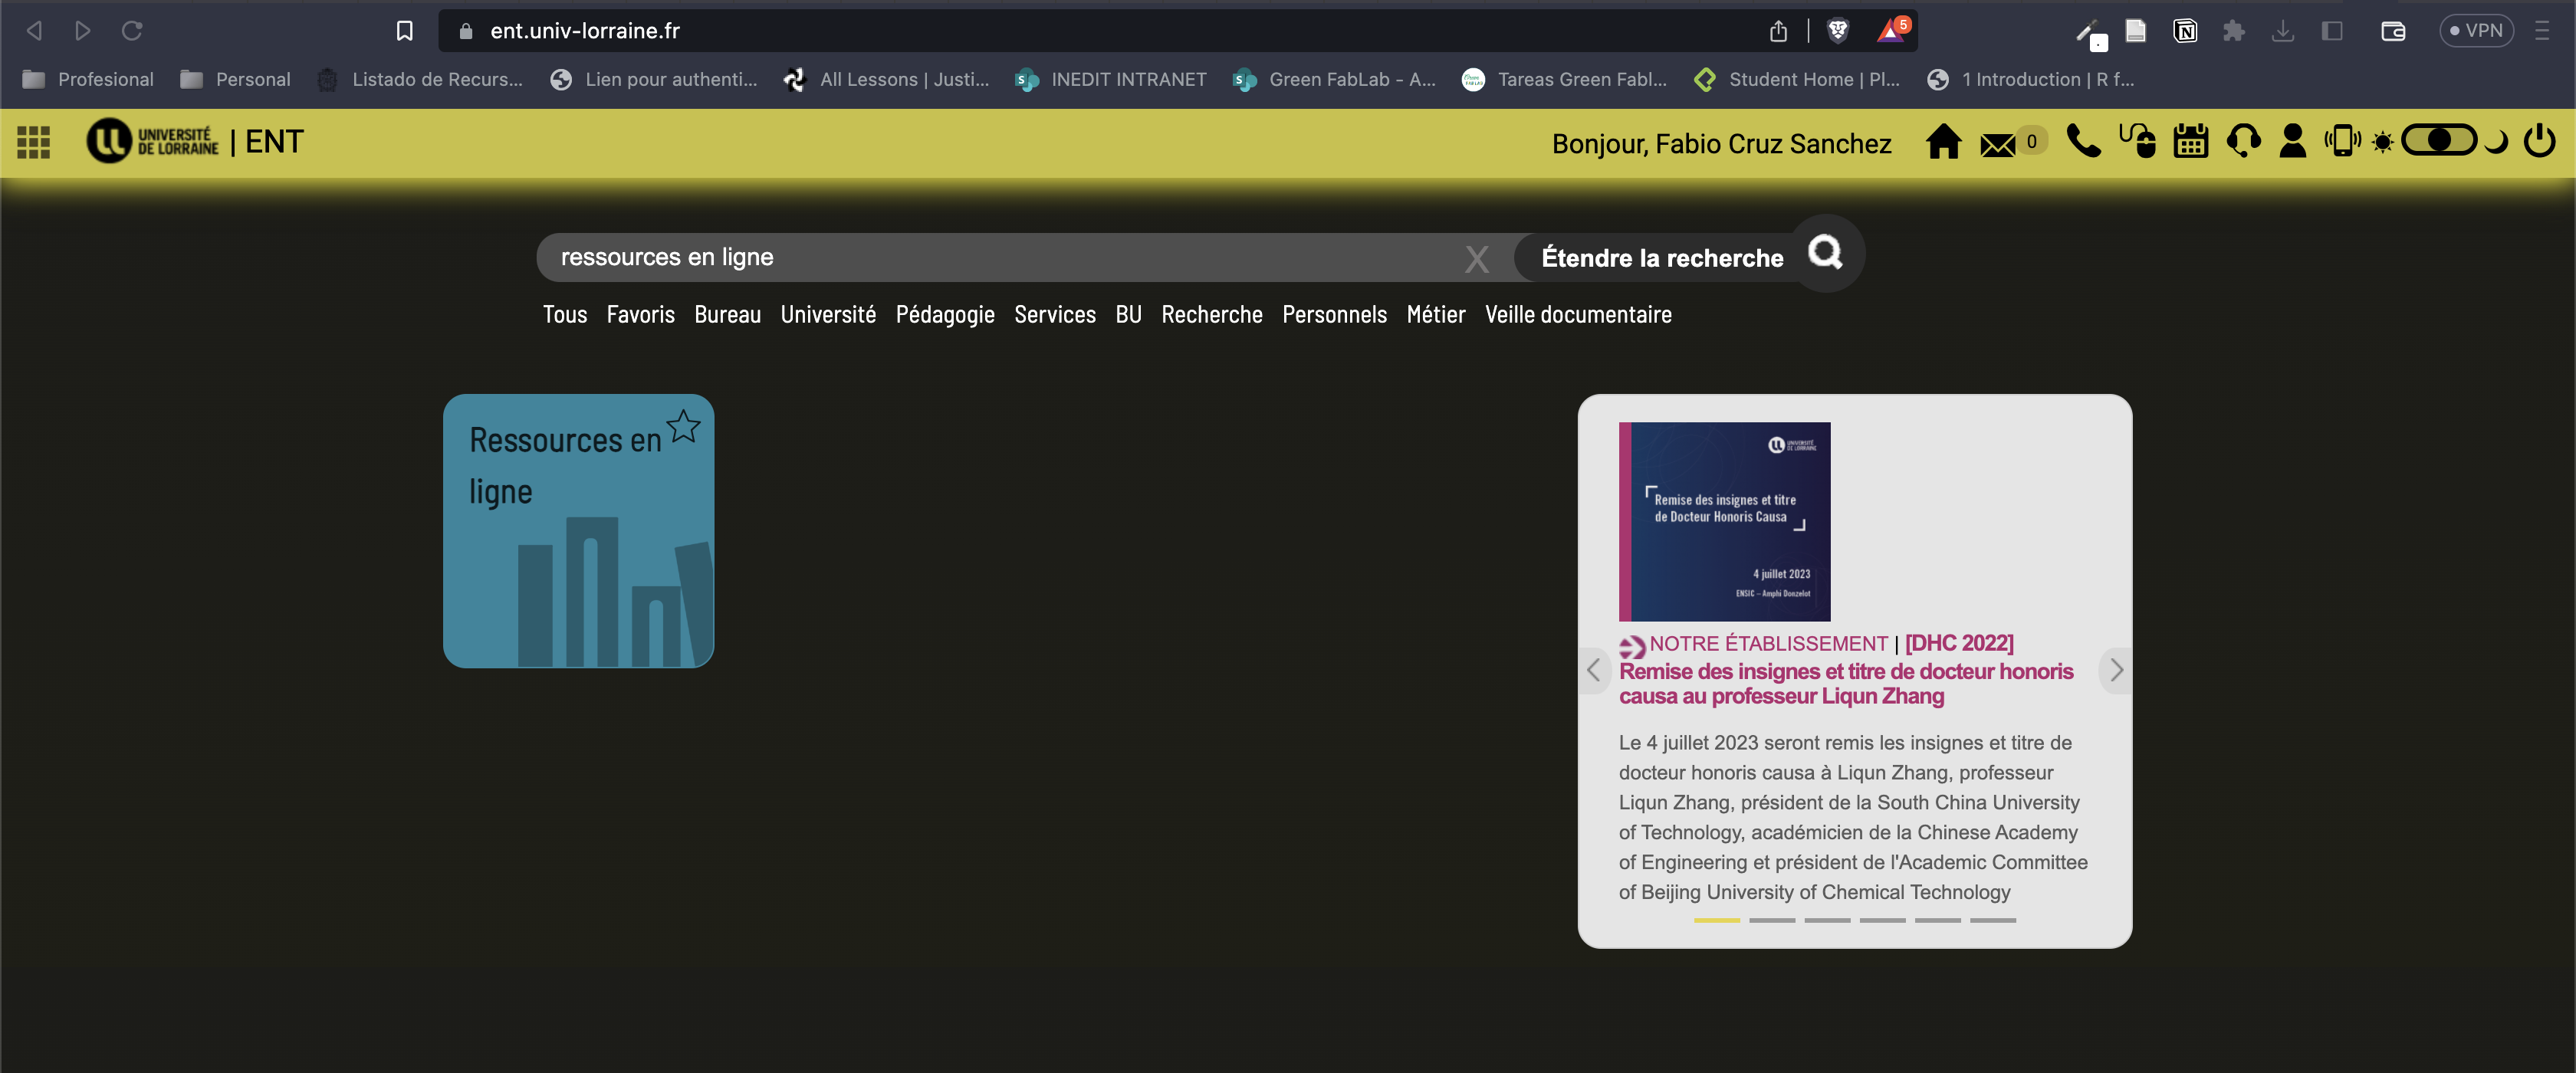2576x1073 pixels.
Task: Open the browser hamburger menu
Action: pyautogui.click(x=2541, y=31)
